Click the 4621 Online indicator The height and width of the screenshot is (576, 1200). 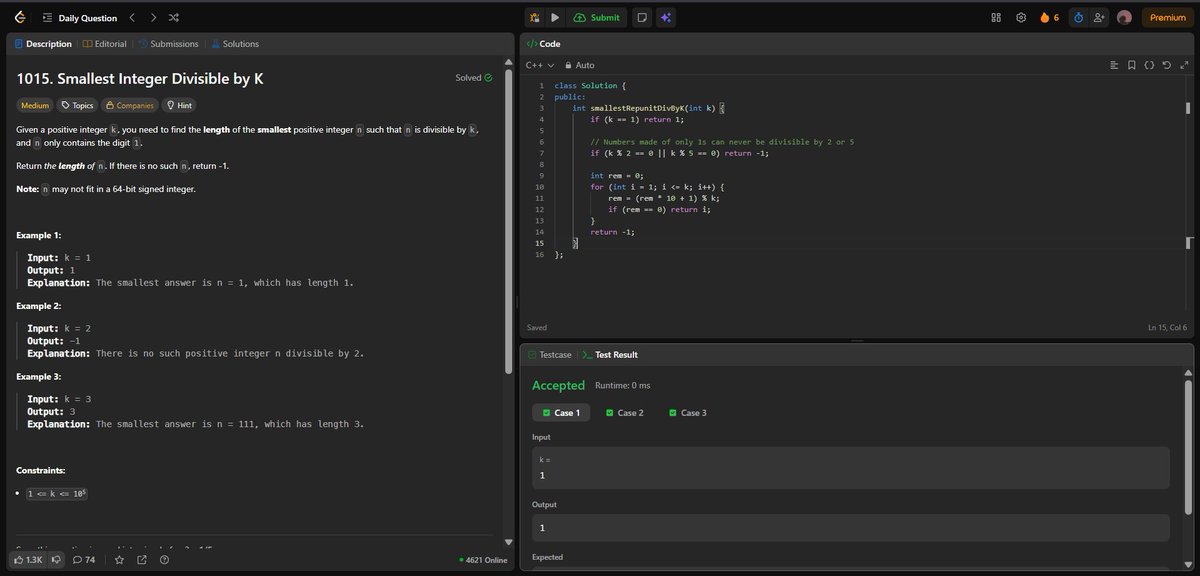click(483, 560)
